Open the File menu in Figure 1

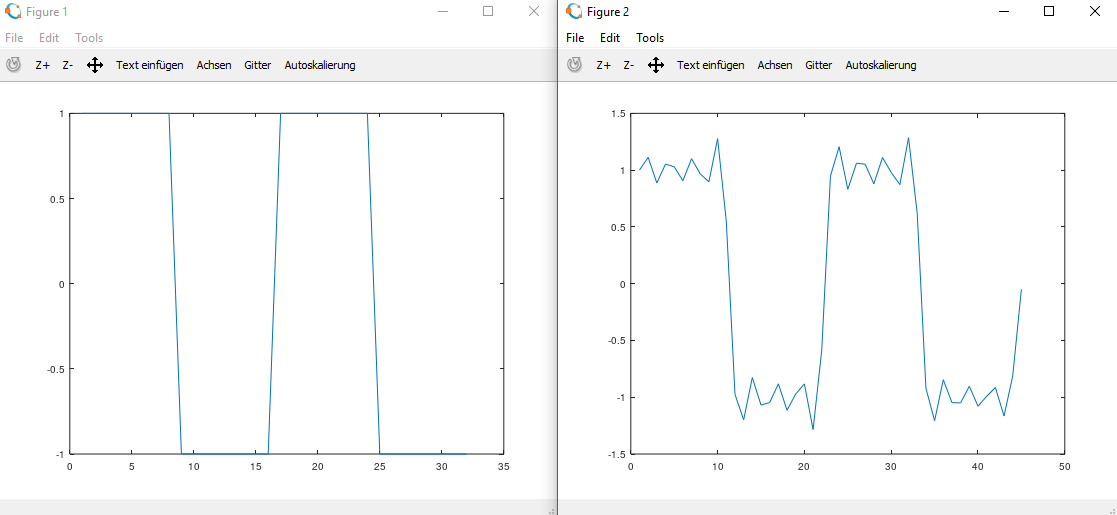[14, 38]
